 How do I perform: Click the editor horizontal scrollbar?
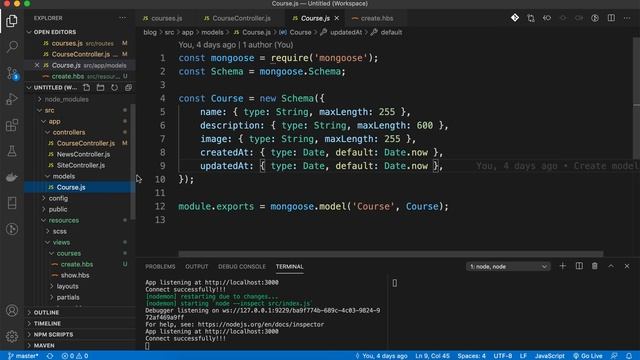391,254
